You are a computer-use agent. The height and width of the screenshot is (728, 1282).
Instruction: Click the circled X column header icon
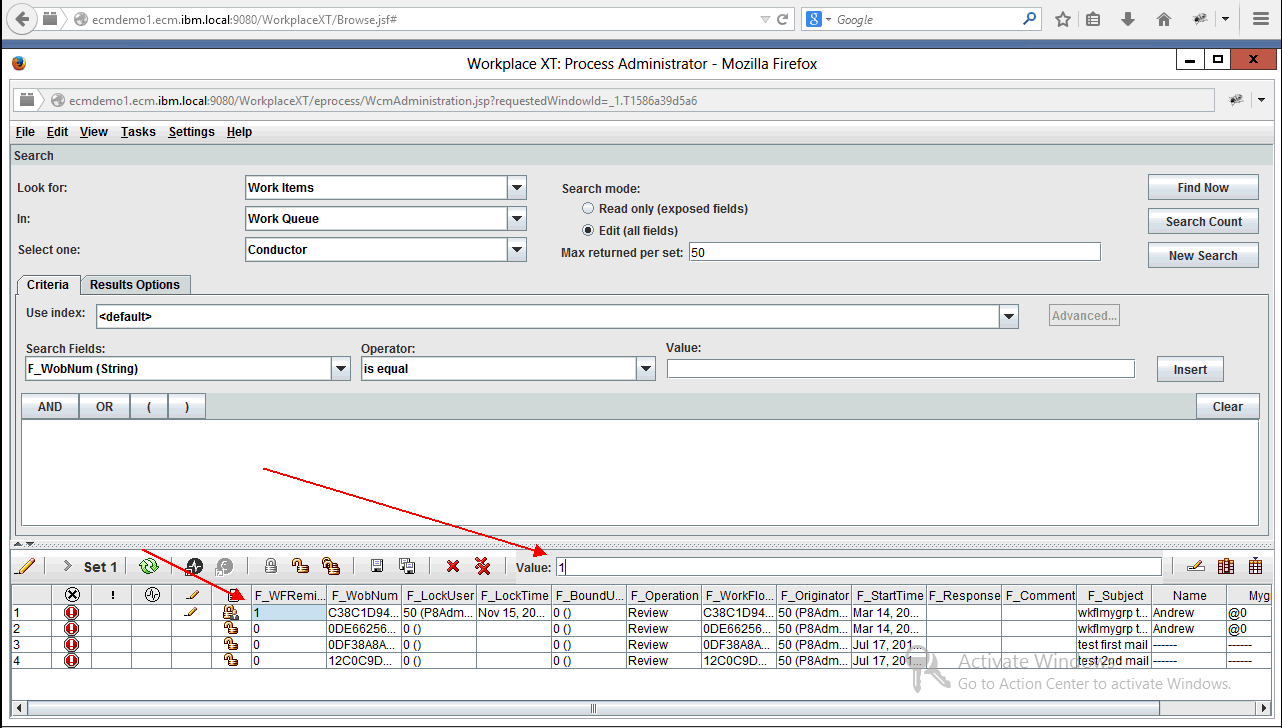click(x=72, y=595)
